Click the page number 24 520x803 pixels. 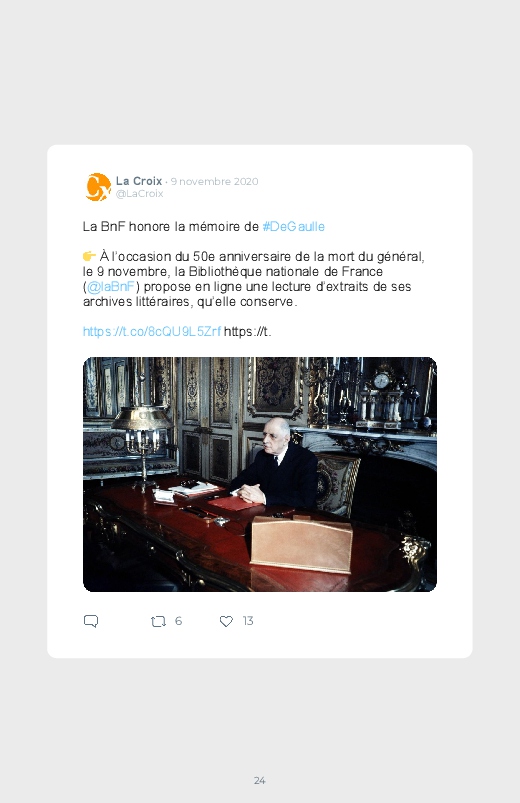tap(260, 780)
